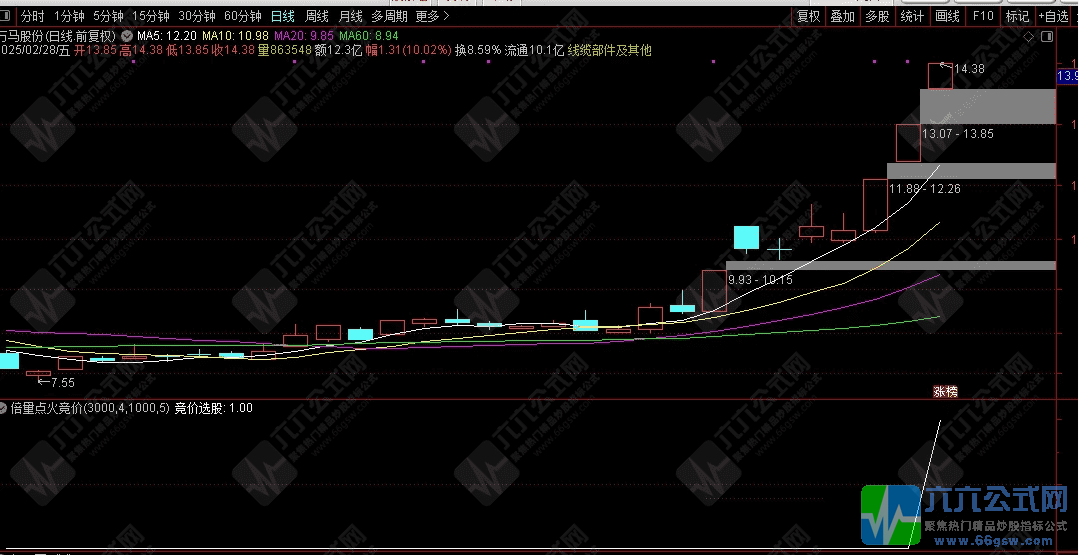Add stock via +自选 button
Viewport: 1079px width, 555px height.
pos(1054,16)
